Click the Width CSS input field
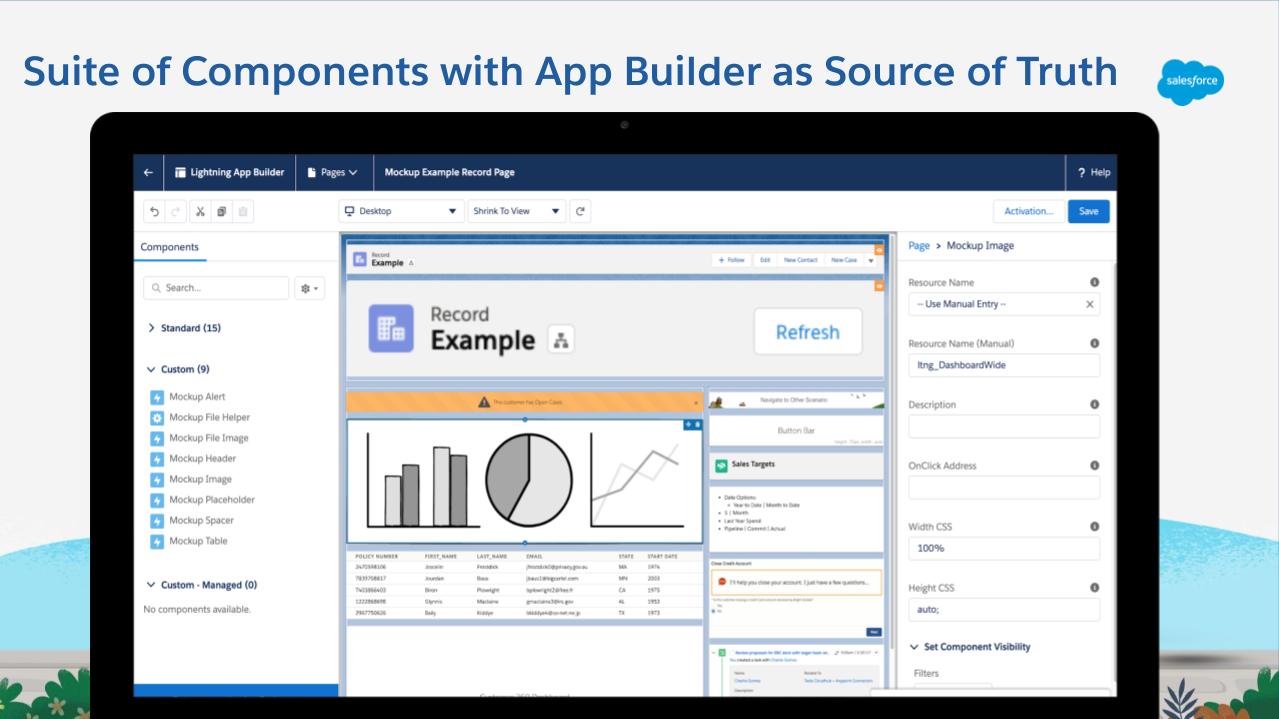 (1003, 548)
